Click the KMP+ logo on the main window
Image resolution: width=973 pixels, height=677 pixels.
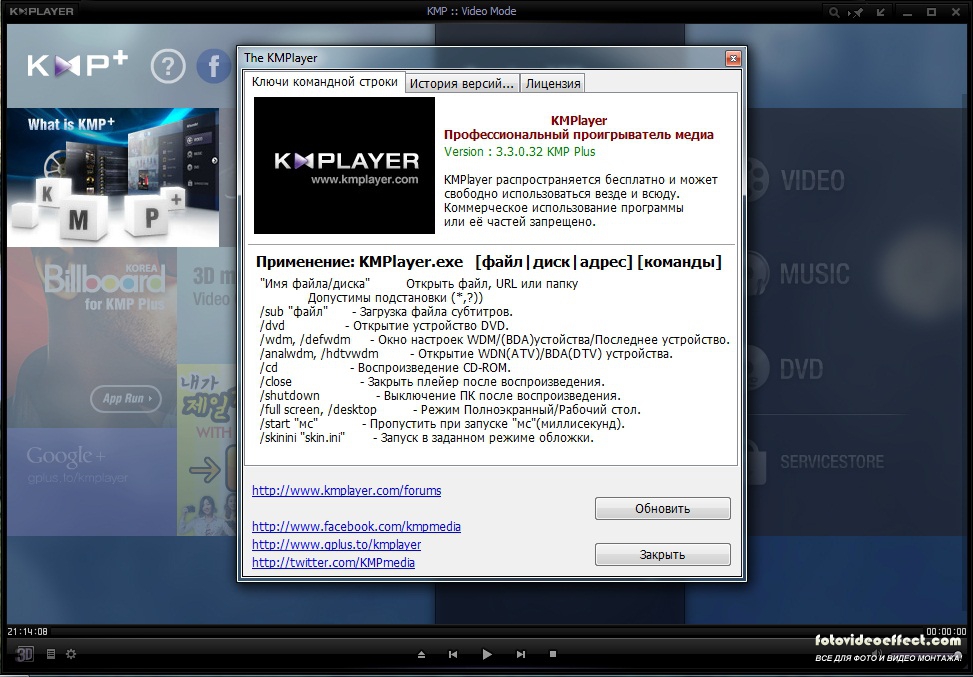78,64
